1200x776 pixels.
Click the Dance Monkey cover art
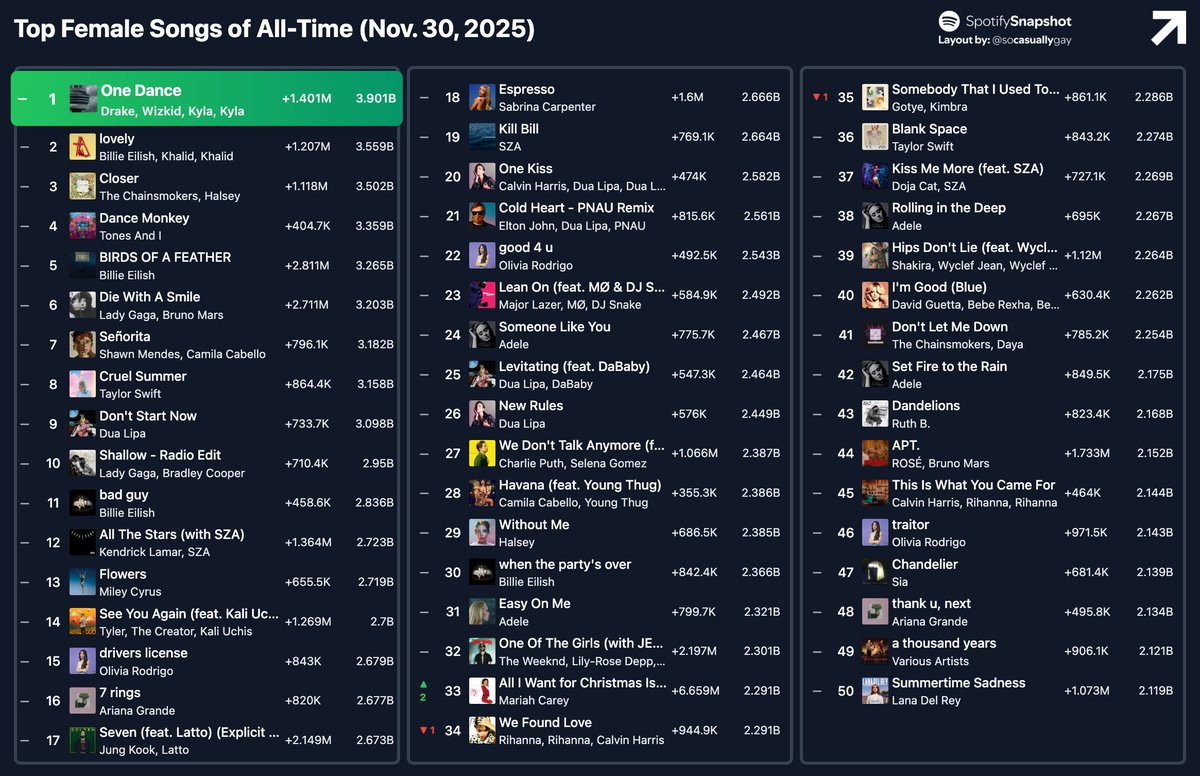(x=83, y=226)
